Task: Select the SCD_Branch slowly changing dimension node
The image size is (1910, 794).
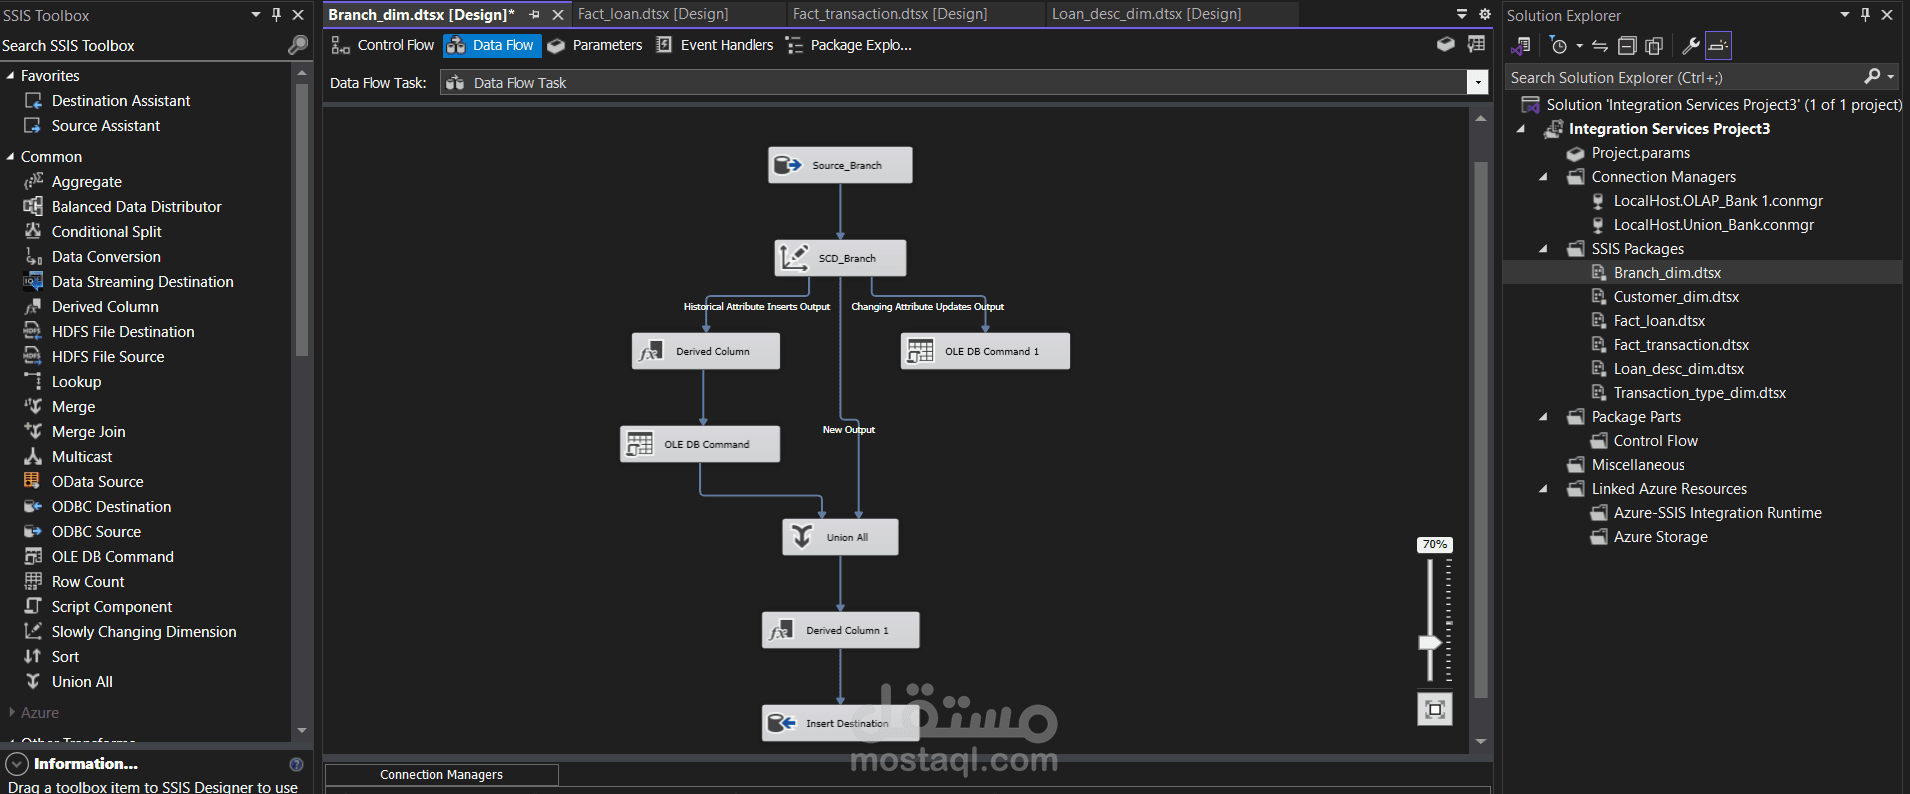Action: coord(840,258)
